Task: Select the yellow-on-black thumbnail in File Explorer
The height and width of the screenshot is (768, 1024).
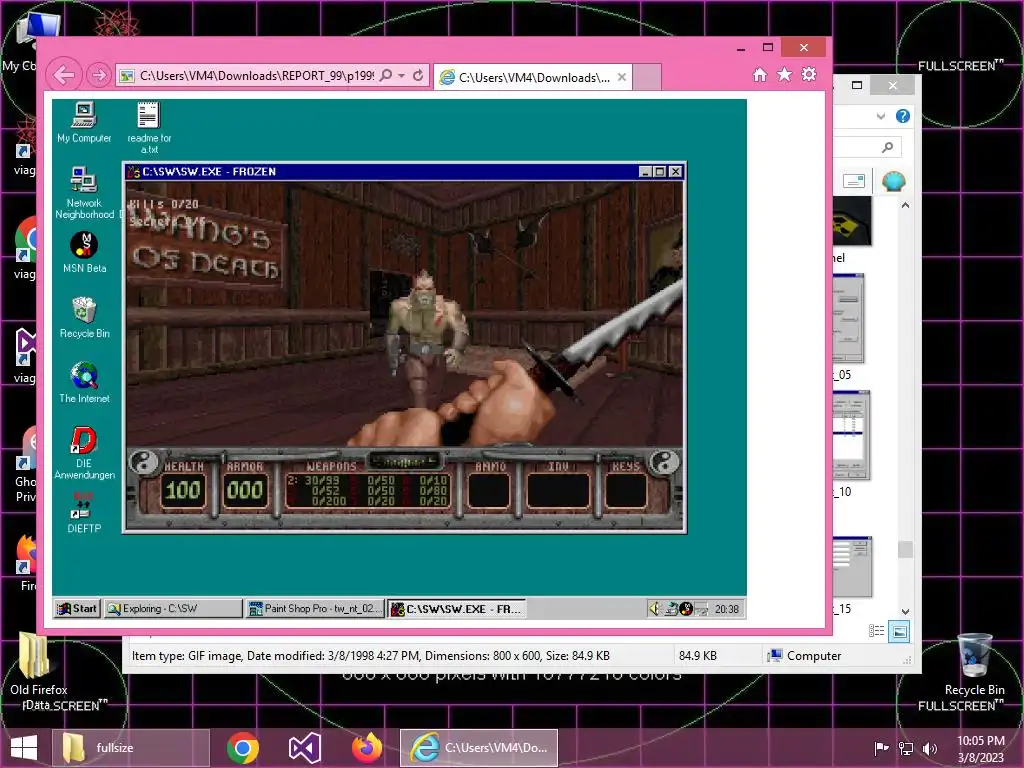Action: click(852, 221)
